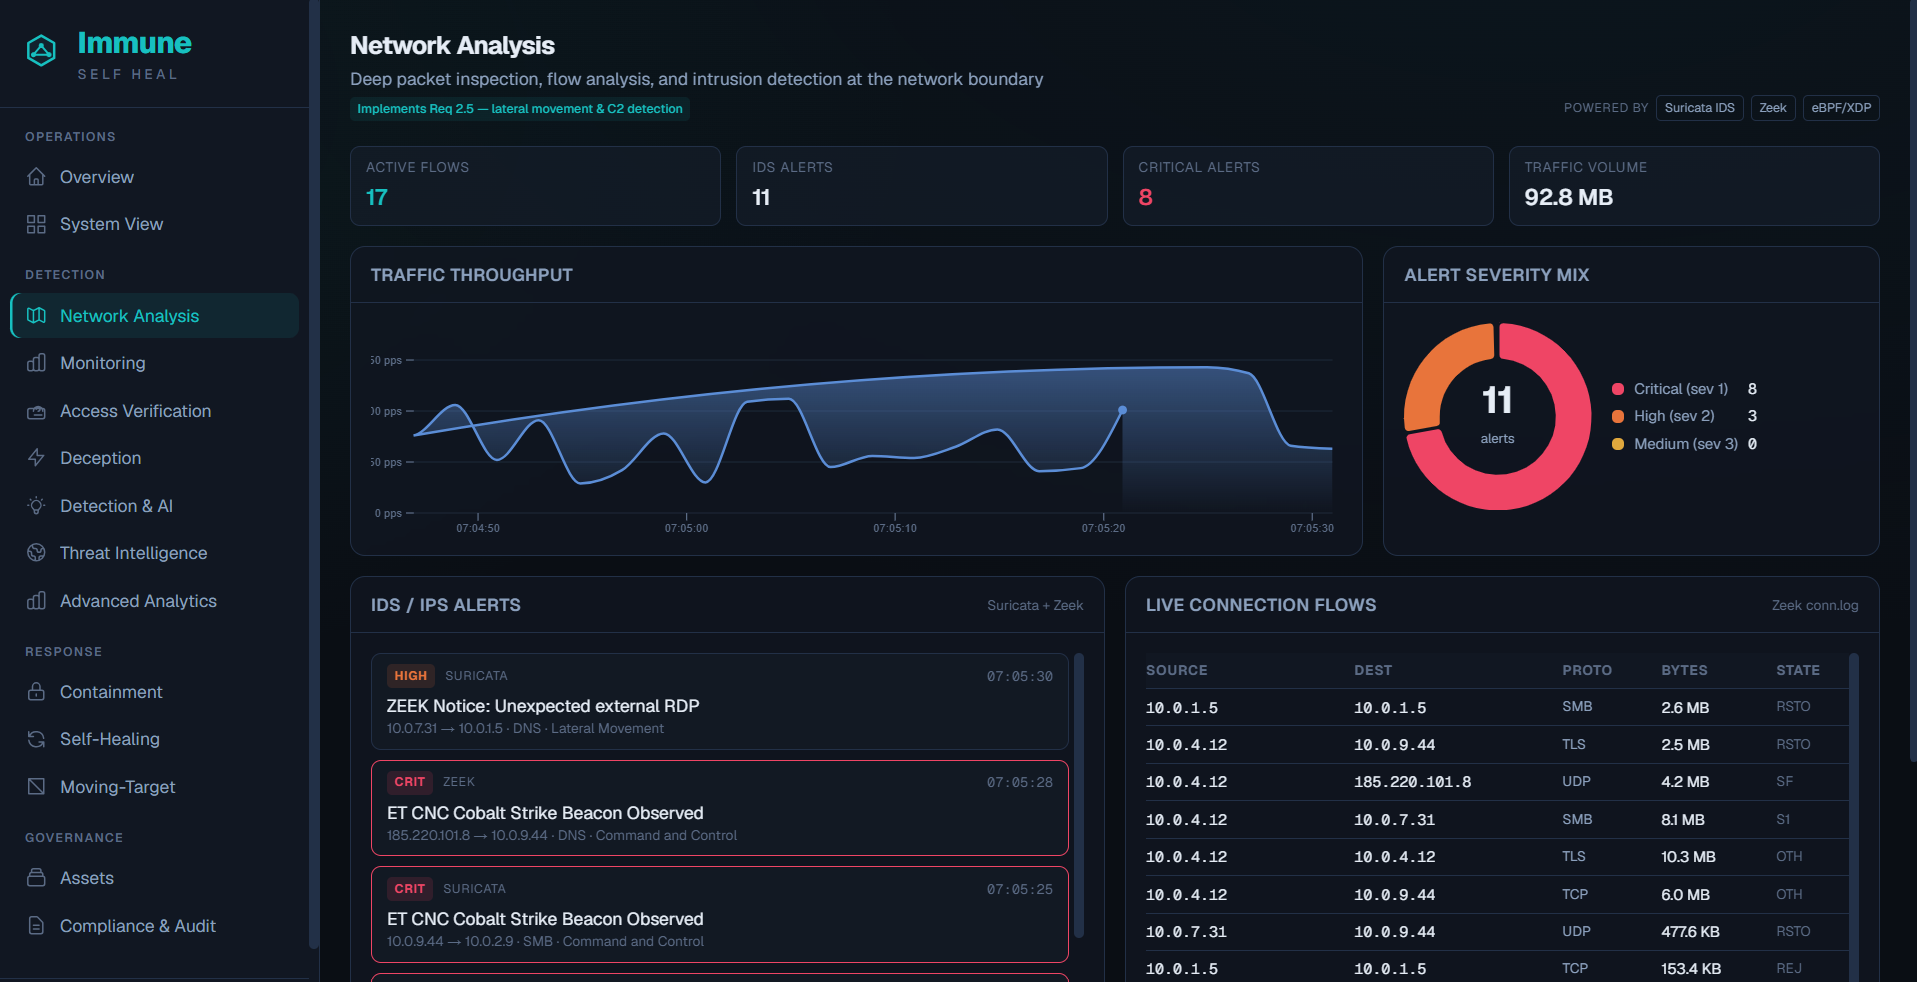Select the Critical (sev 1) legend swatch
Image resolution: width=1917 pixels, height=982 pixels.
[1618, 389]
